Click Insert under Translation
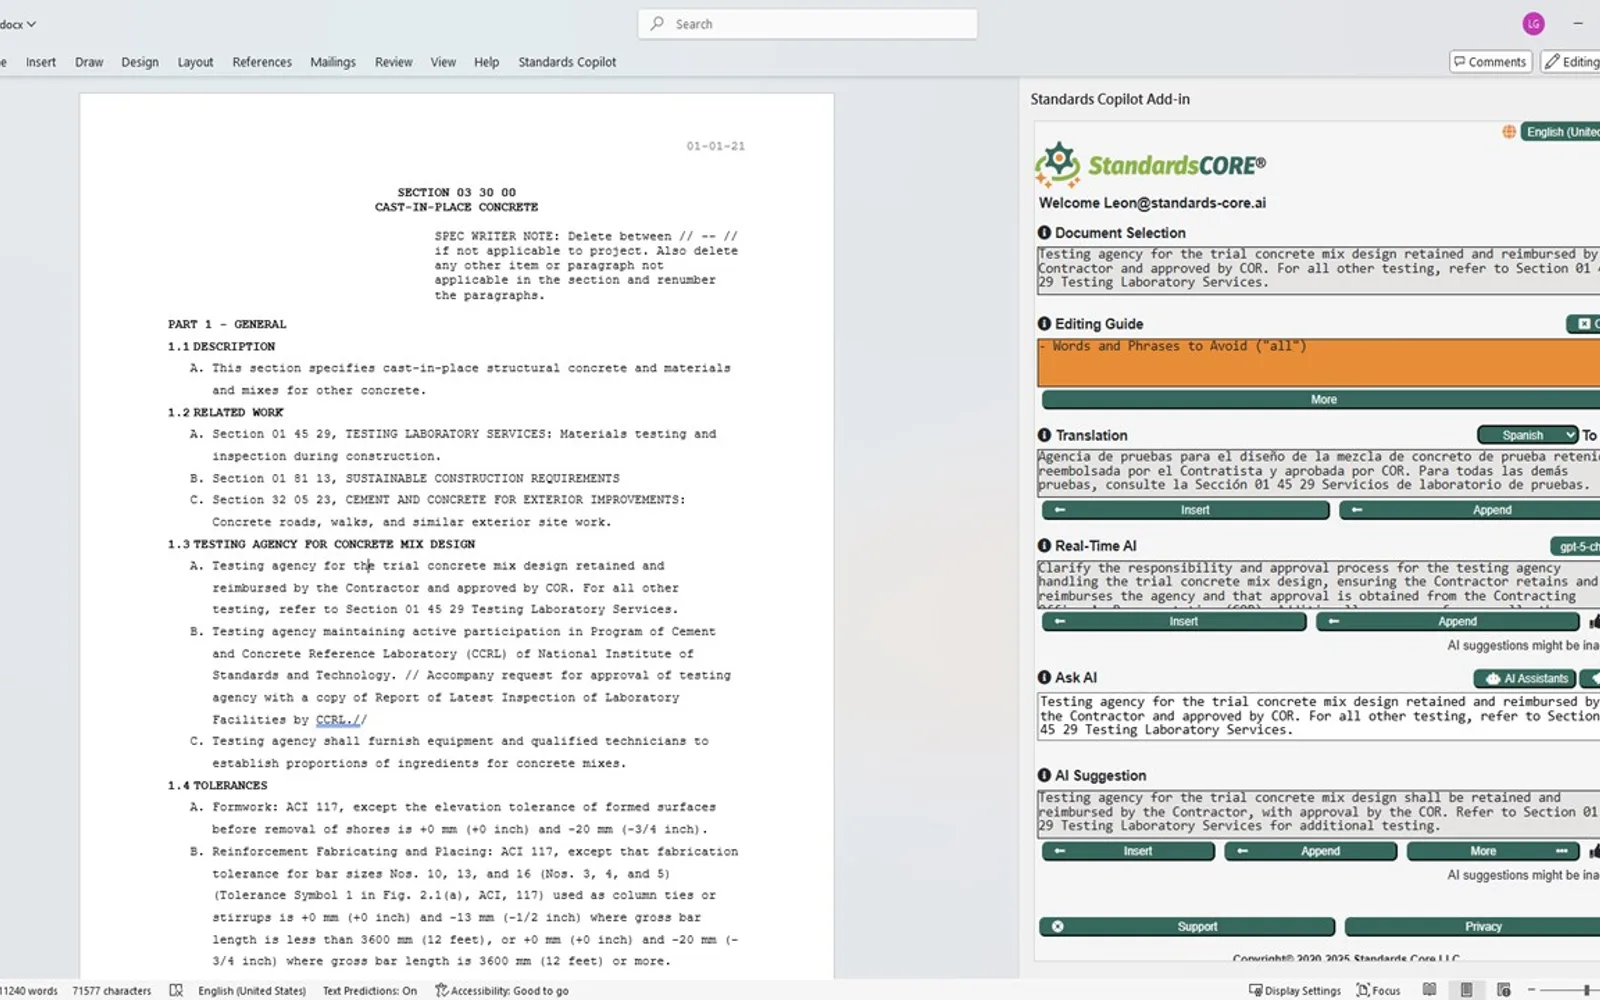 (1186, 510)
